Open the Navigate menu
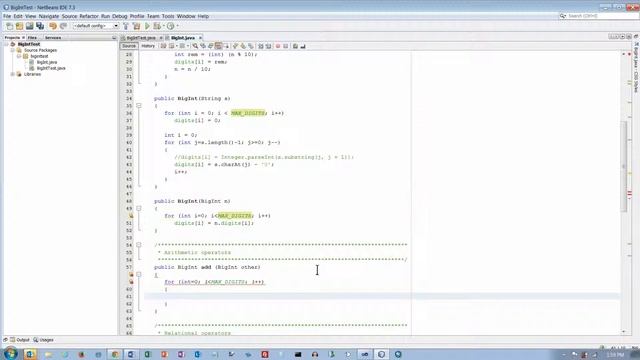The width and height of the screenshot is (640, 360). tap(49, 16)
